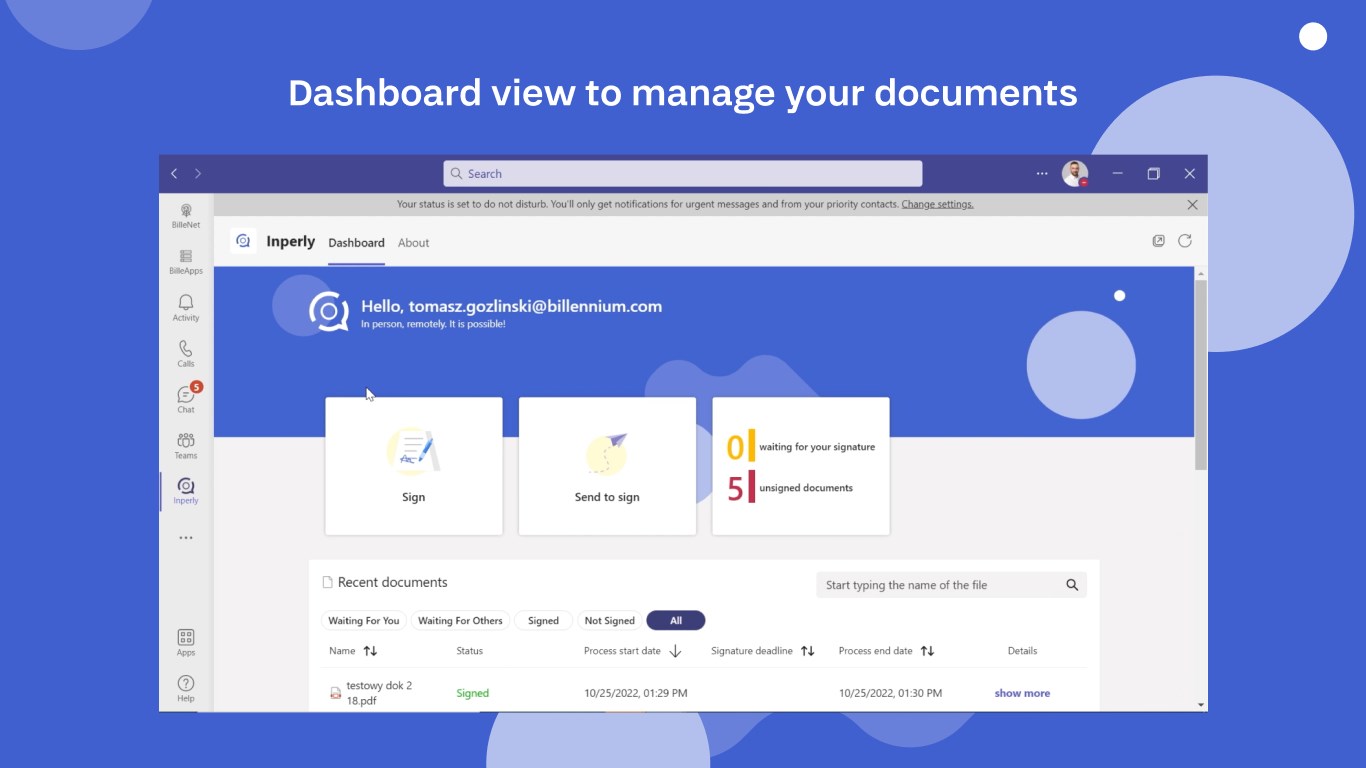Screen dimensions: 1366x768
Task: Click the Status column header
Action: (x=470, y=651)
